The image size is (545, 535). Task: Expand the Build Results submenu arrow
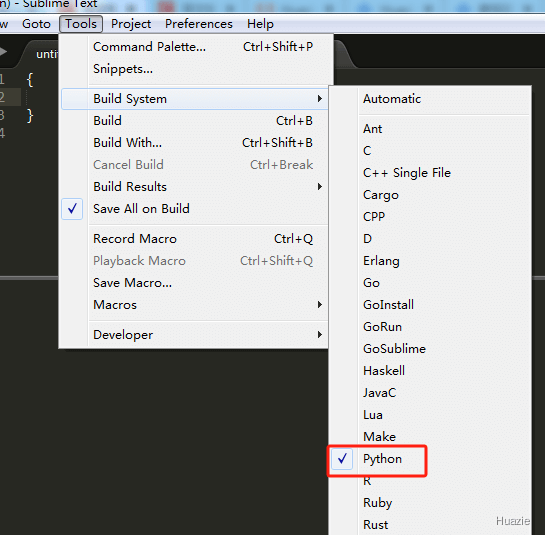click(320, 187)
